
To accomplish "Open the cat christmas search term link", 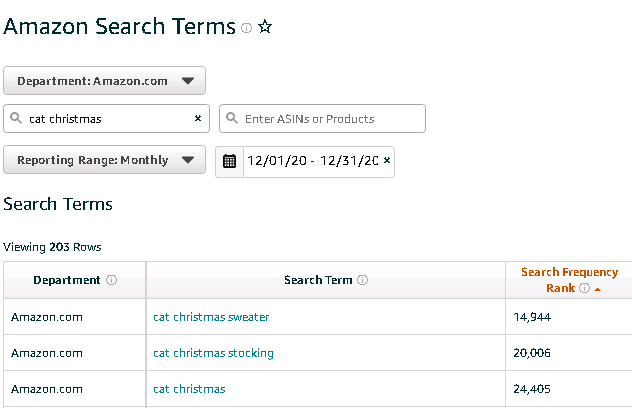I will [x=189, y=389].
